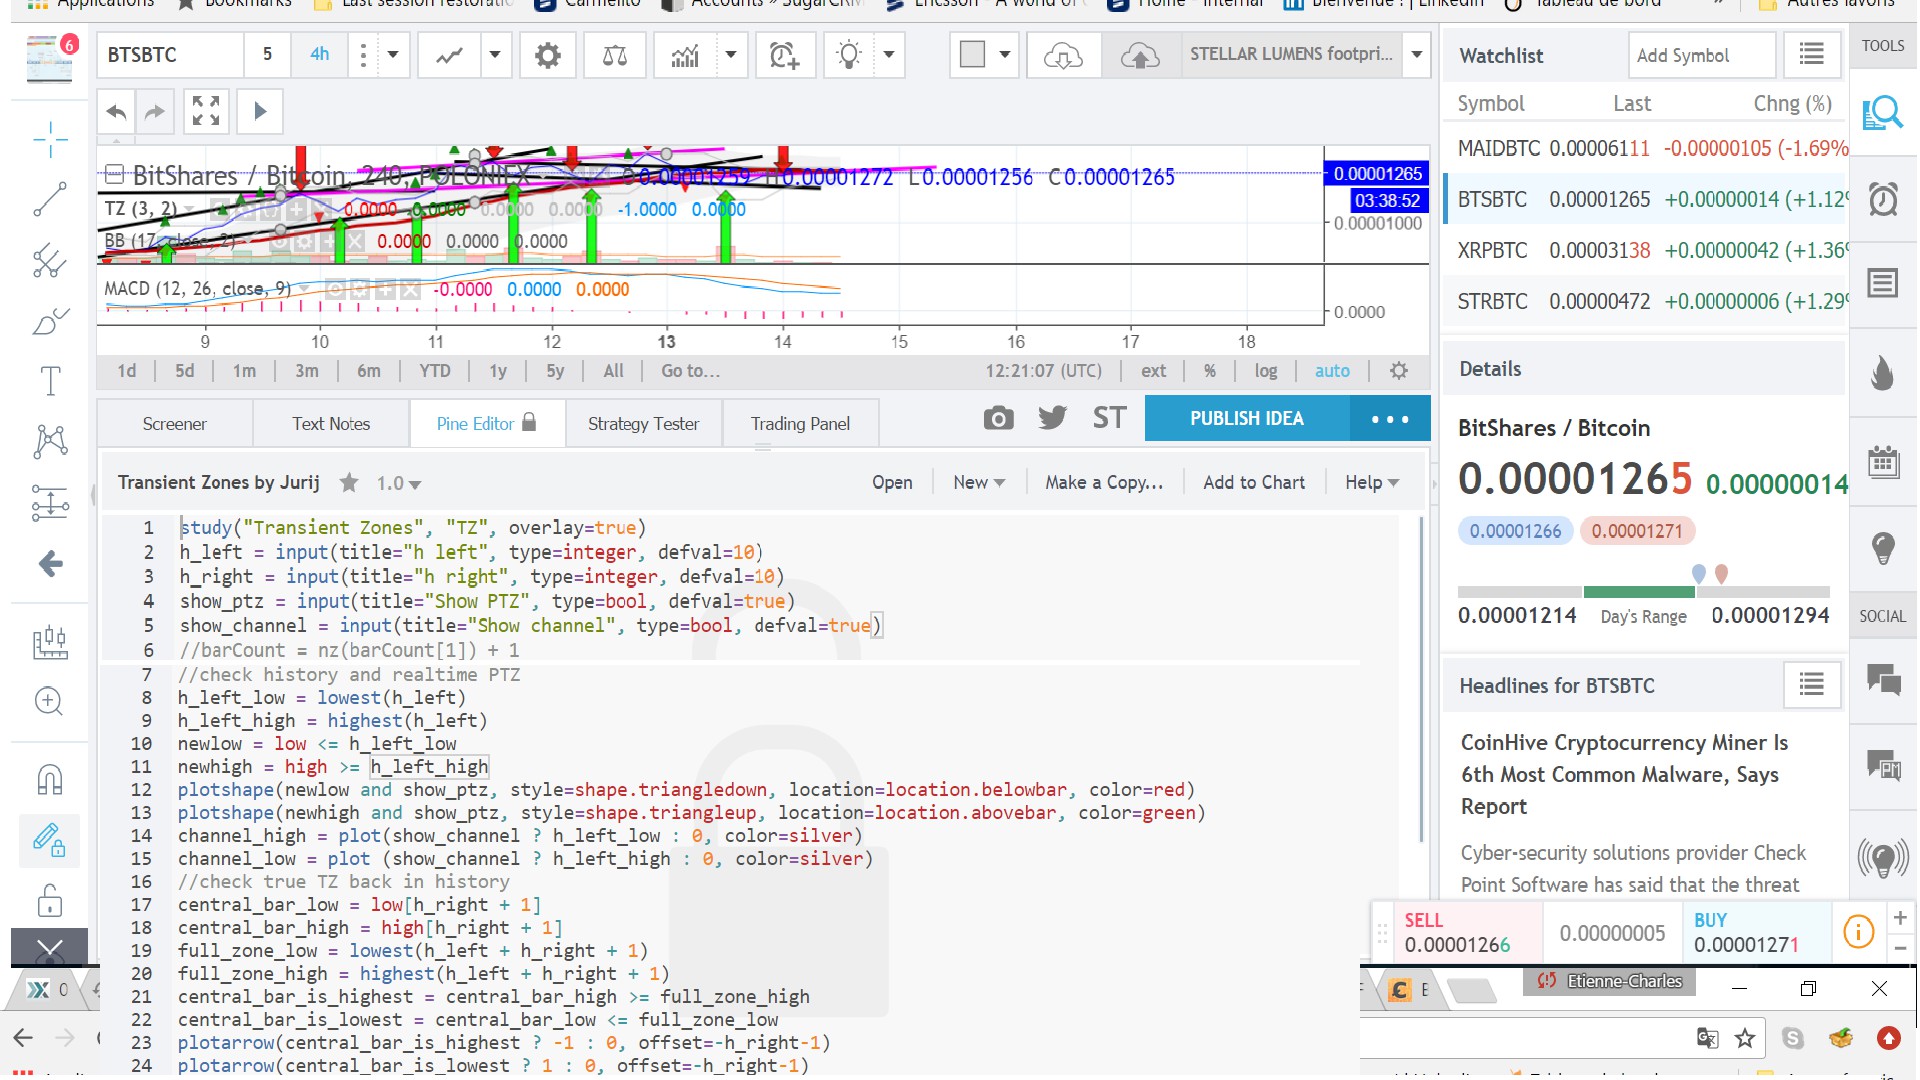
Task: Open the Indicators chart icon
Action: [685, 55]
